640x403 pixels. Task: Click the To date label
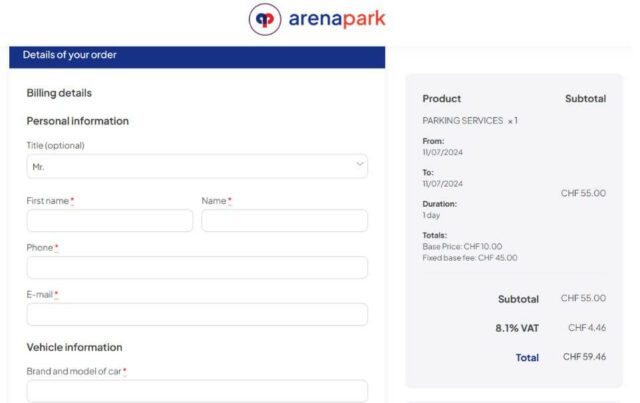point(428,173)
